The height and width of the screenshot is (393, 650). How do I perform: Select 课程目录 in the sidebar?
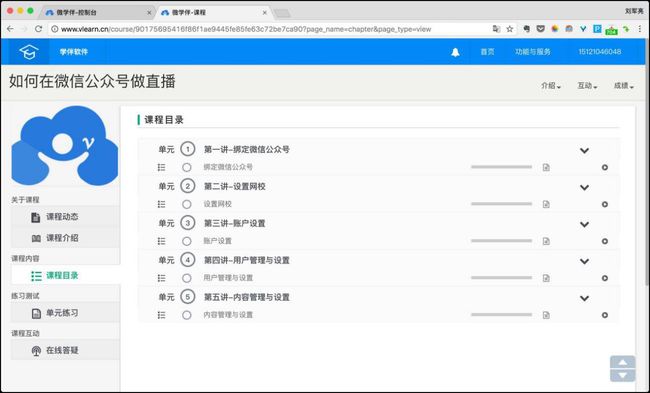pyautogui.click(x=65, y=276)
